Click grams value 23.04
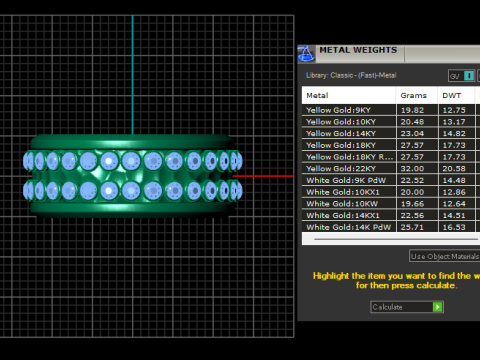Screen dimensions: 480x360 coord(412,134)
